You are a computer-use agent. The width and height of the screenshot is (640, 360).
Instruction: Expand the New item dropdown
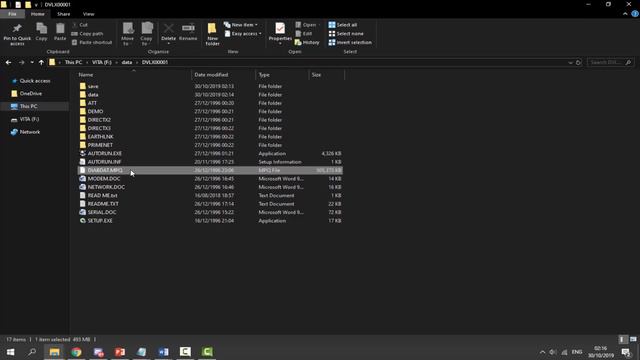(x=241, y=25)
